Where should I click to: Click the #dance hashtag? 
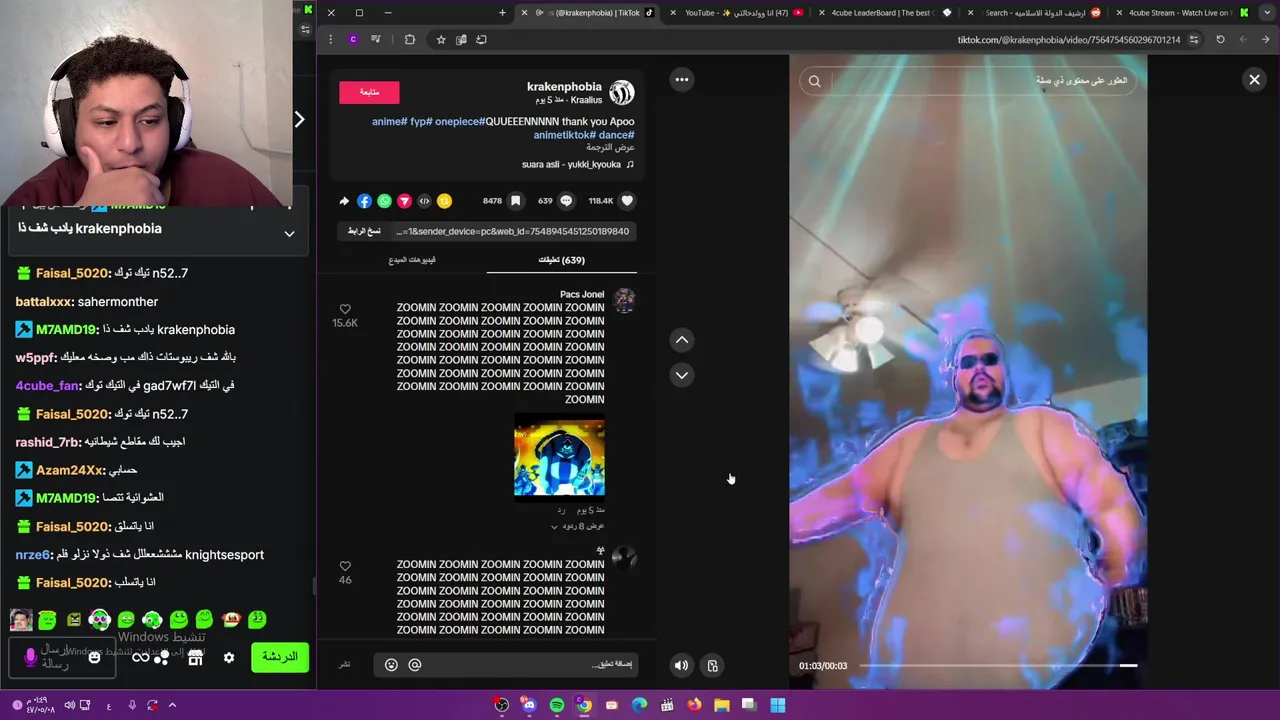click(x=616, y=135)
